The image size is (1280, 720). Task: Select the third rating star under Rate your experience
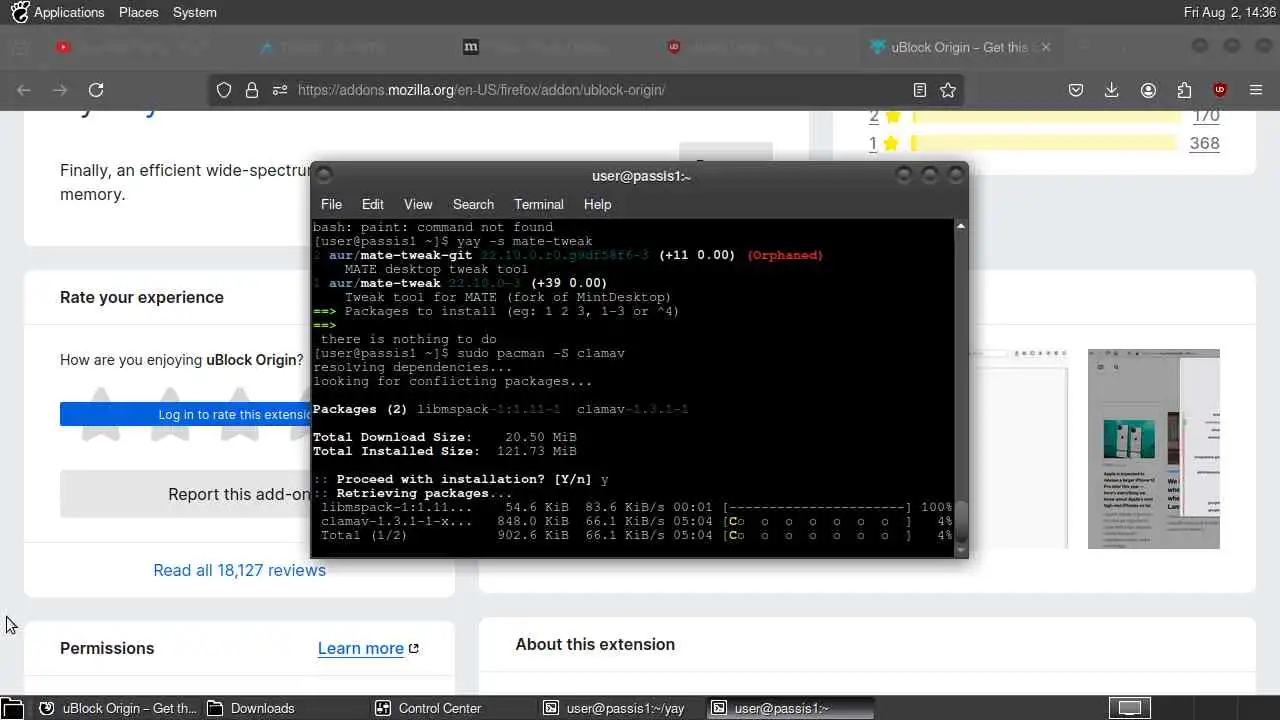(x=240, y=414)
